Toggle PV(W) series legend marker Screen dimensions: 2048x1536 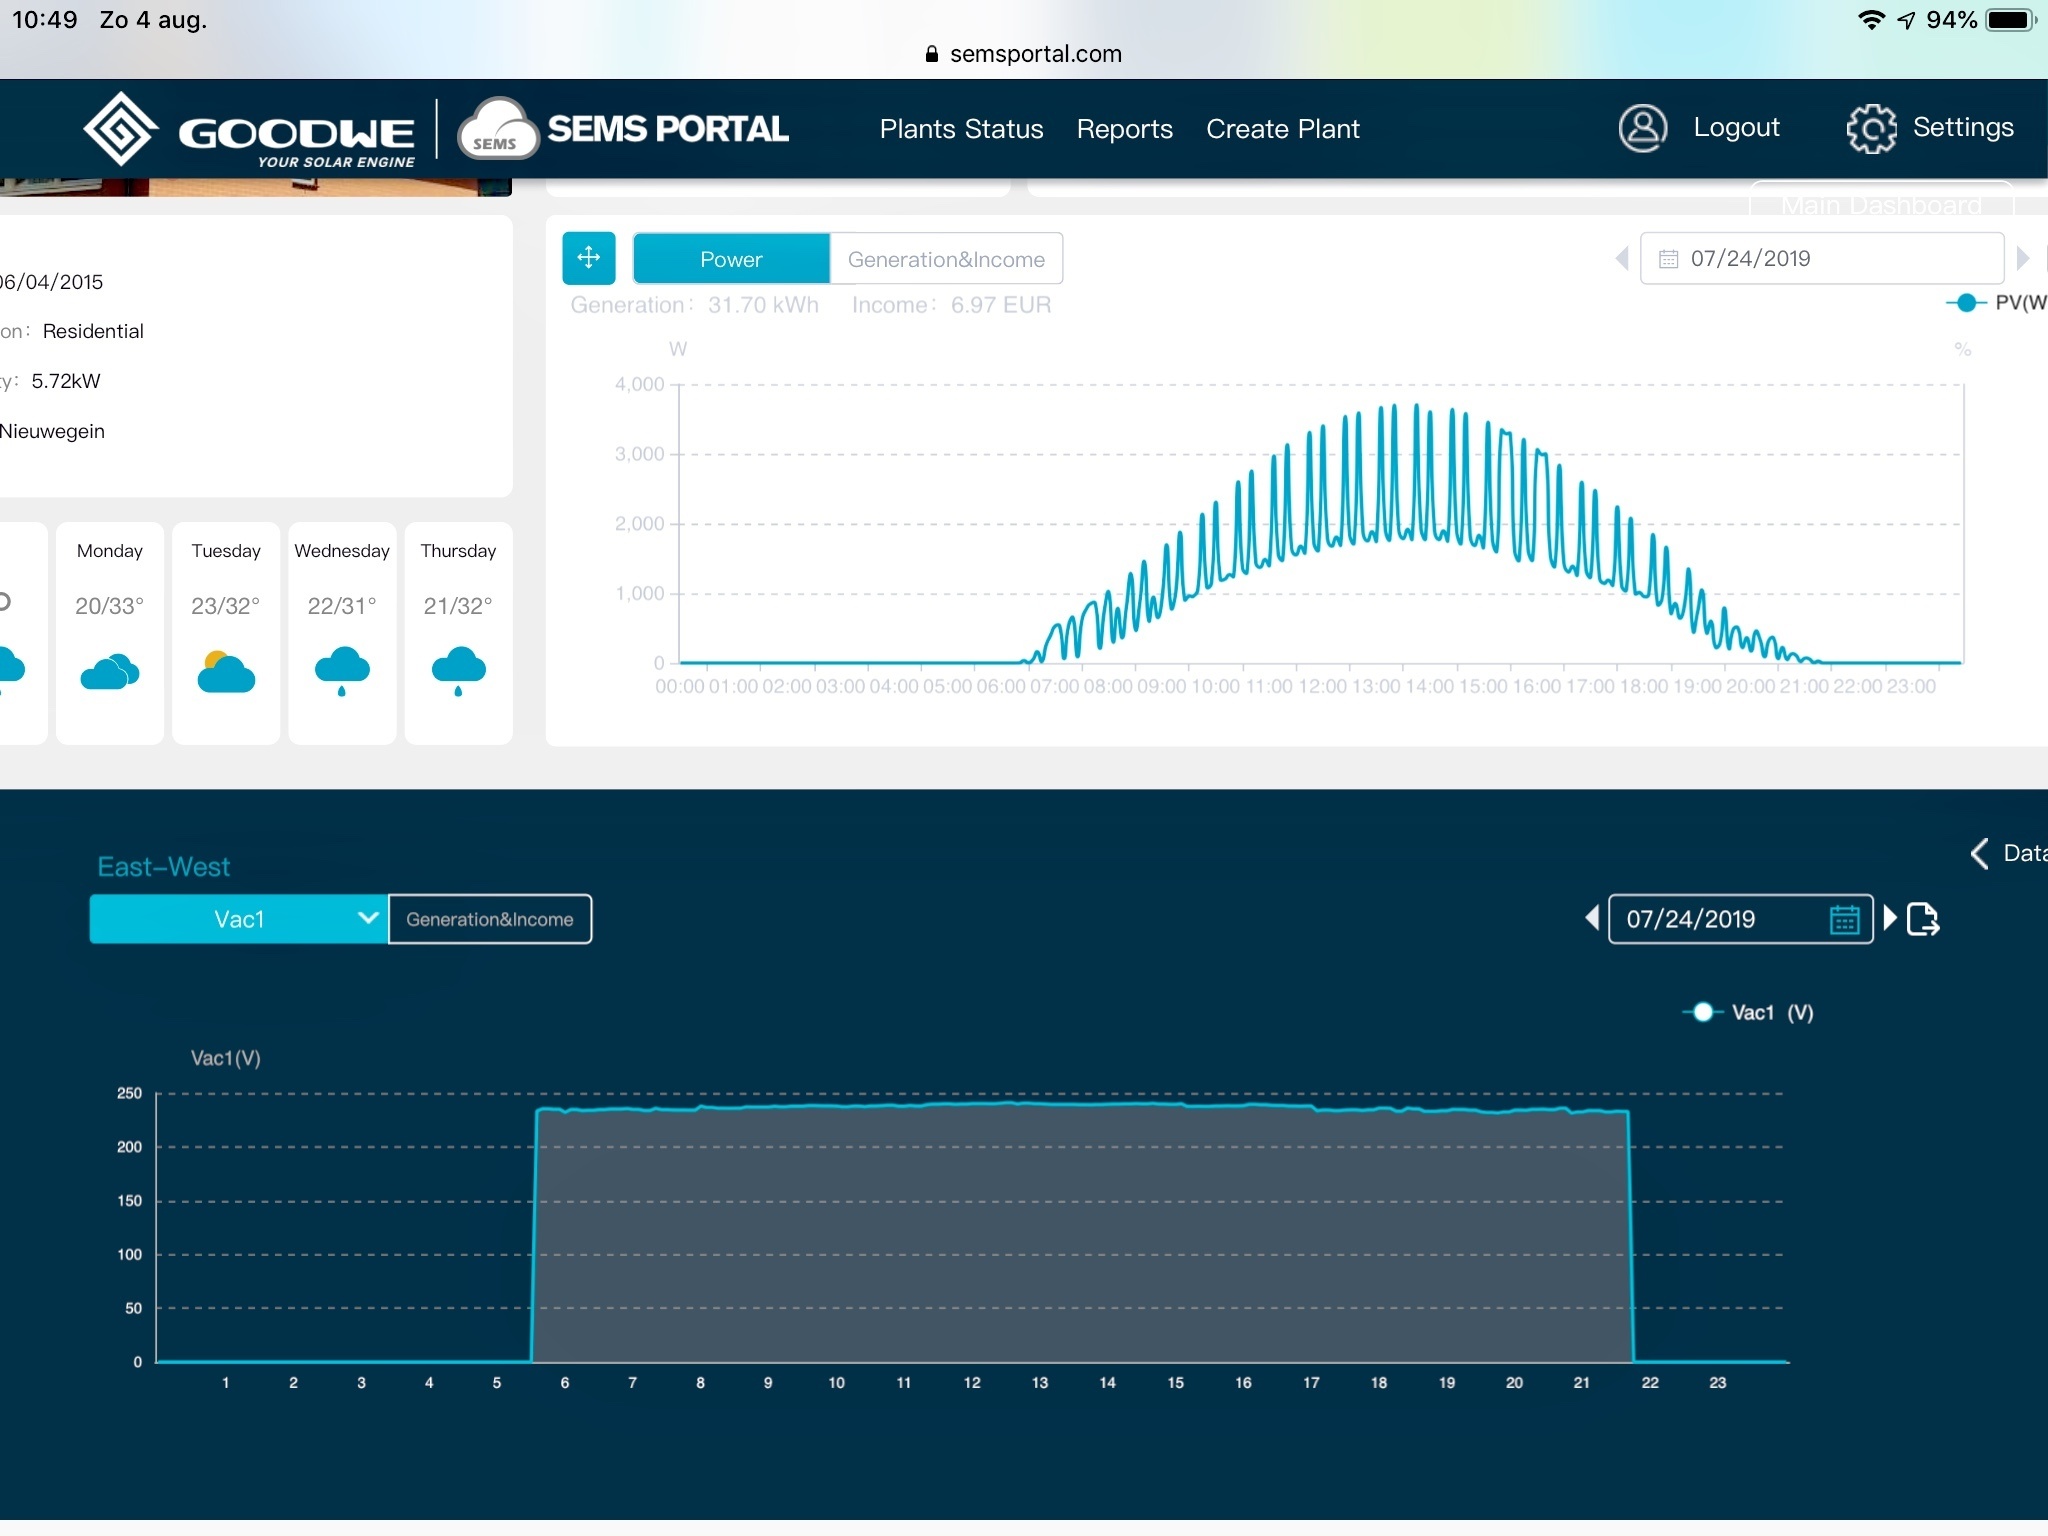click(x=1966, y=302)
